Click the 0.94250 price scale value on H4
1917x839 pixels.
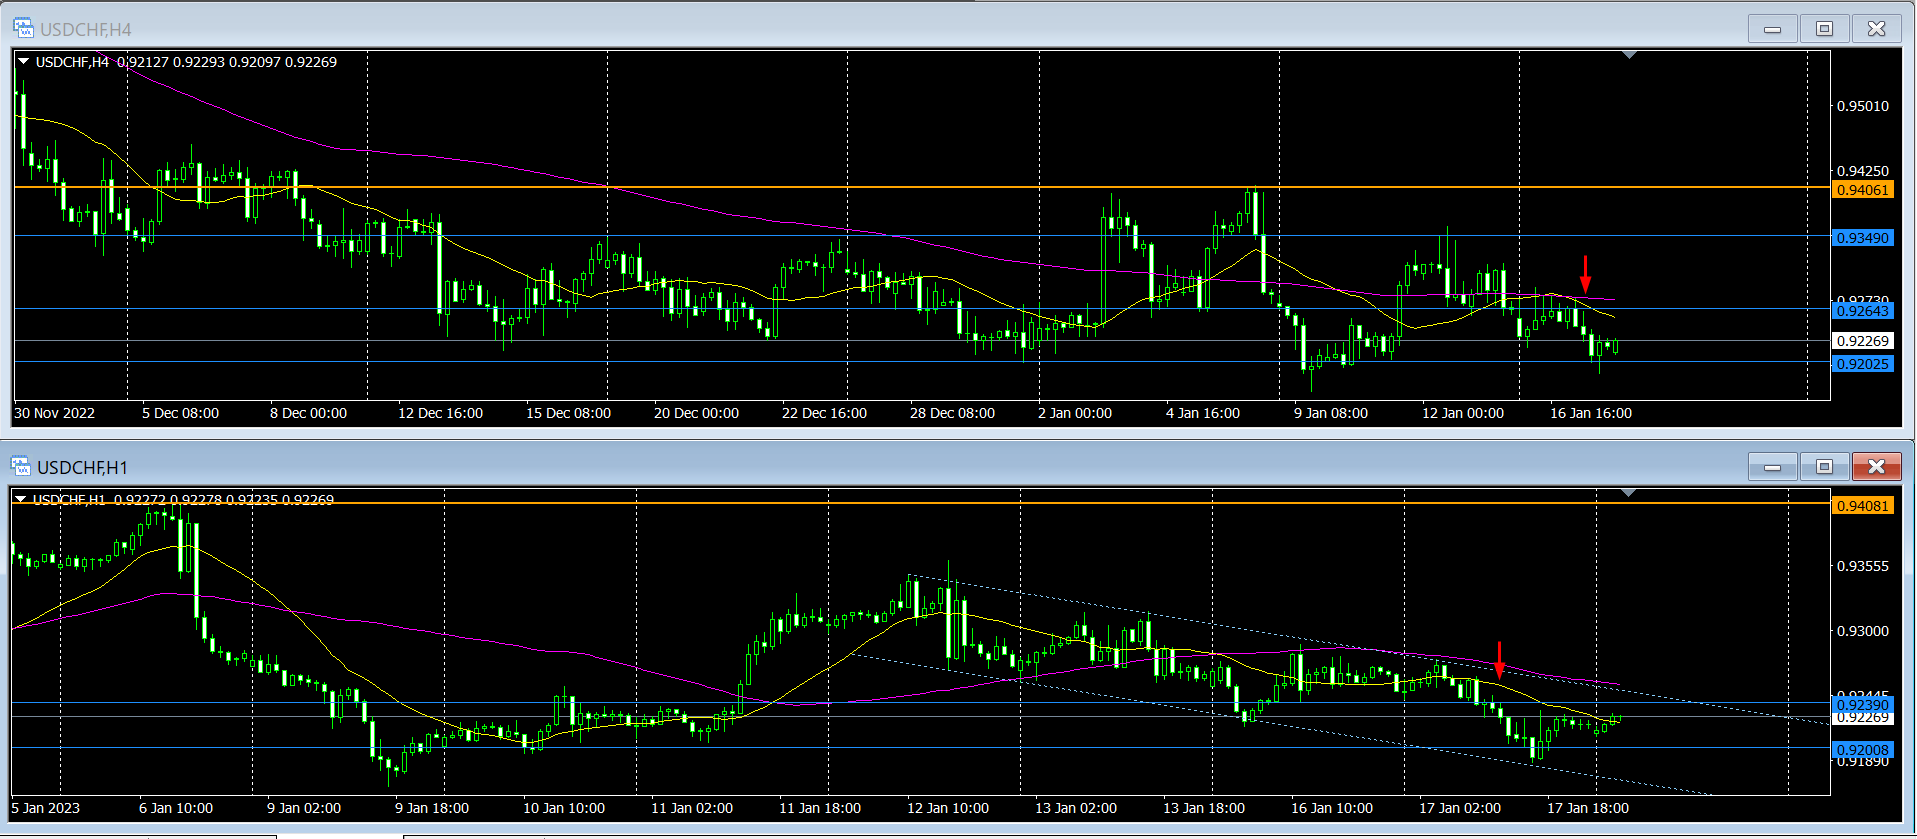[1863, 171]
